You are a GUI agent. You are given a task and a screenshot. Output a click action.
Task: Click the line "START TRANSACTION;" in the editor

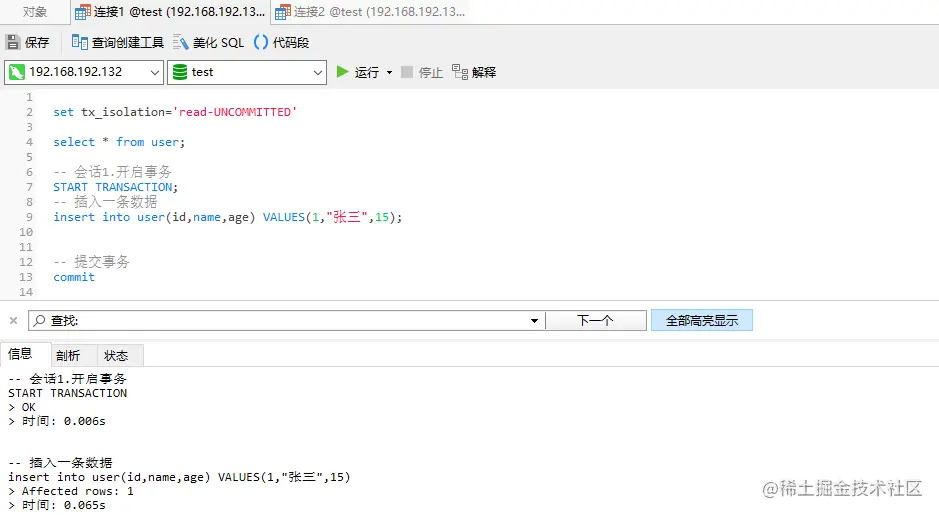tap(116, 187)
